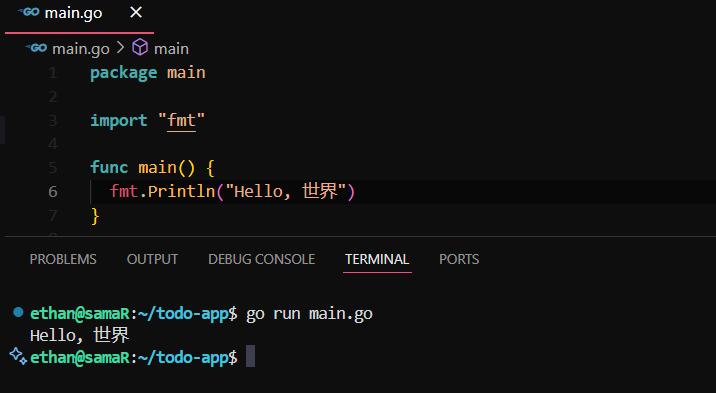The height and width of the screenshot is (393, 716).
Task: Click the sparkle icon beside terminal prompt
Action: (18, 356)
